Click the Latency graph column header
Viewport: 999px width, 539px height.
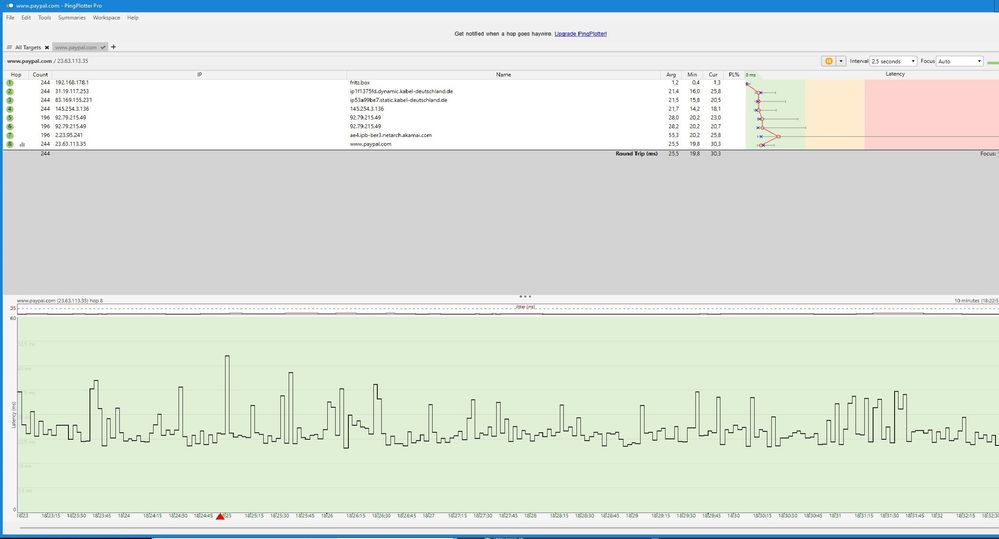click(895, 75)
